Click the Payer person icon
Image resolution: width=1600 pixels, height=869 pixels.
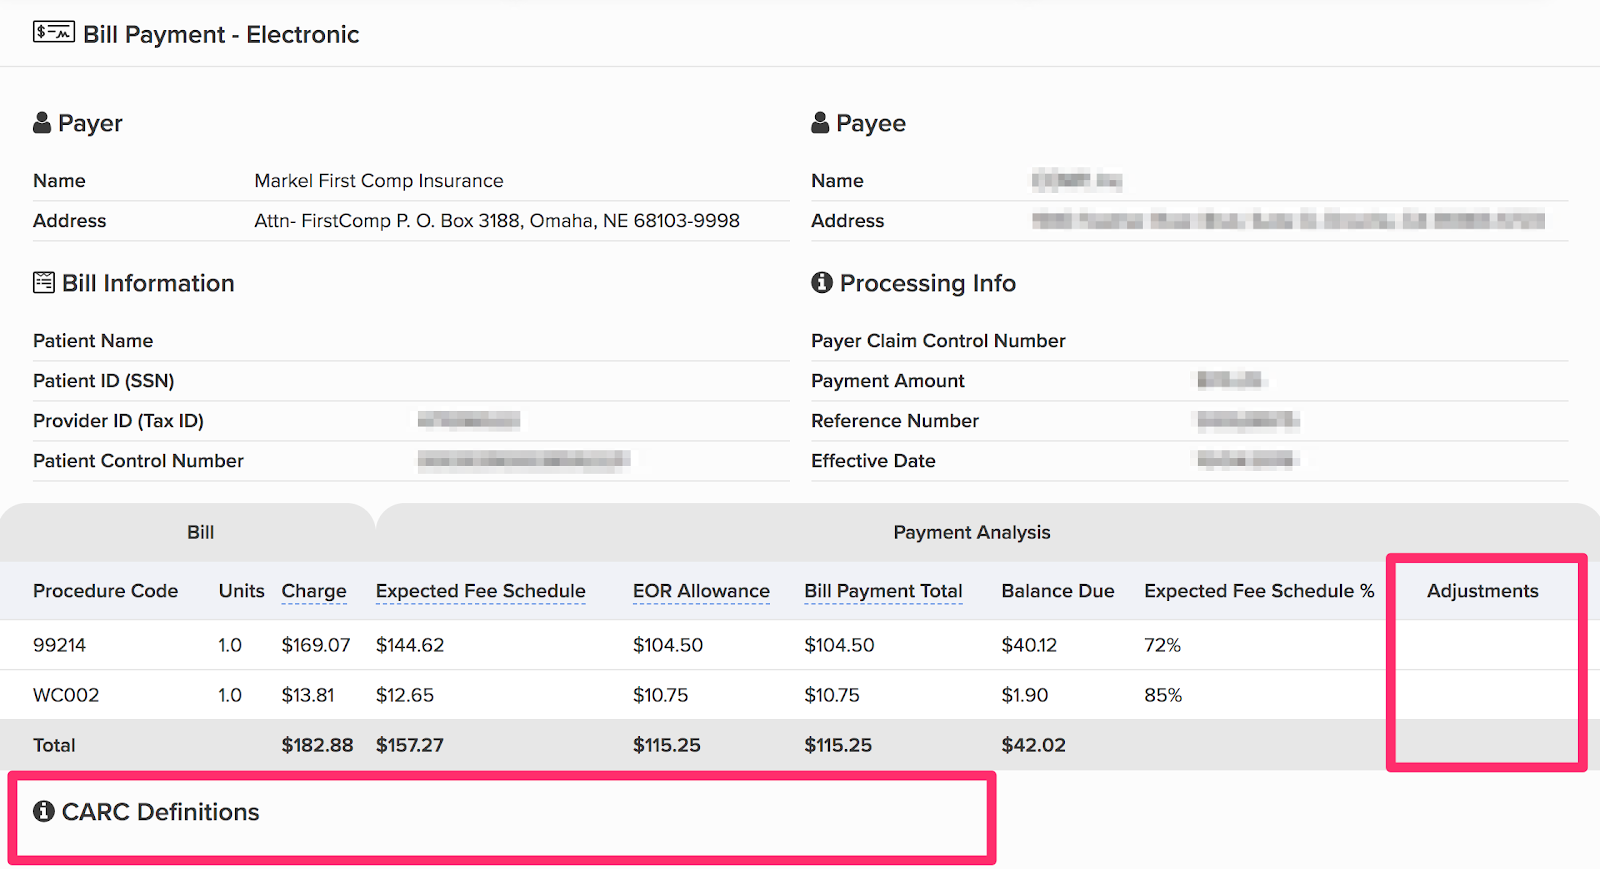click(x=42, y=123)
